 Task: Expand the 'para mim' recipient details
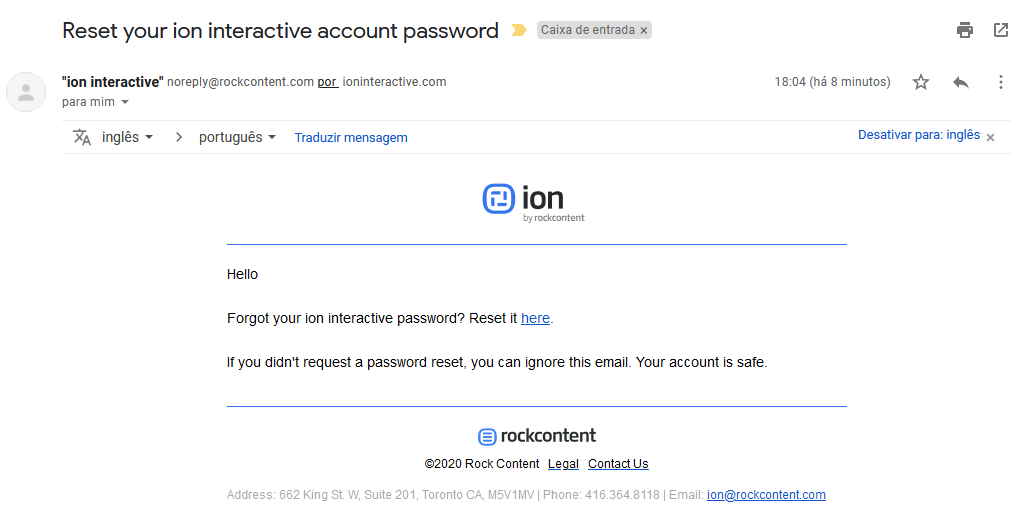(125, 102)
